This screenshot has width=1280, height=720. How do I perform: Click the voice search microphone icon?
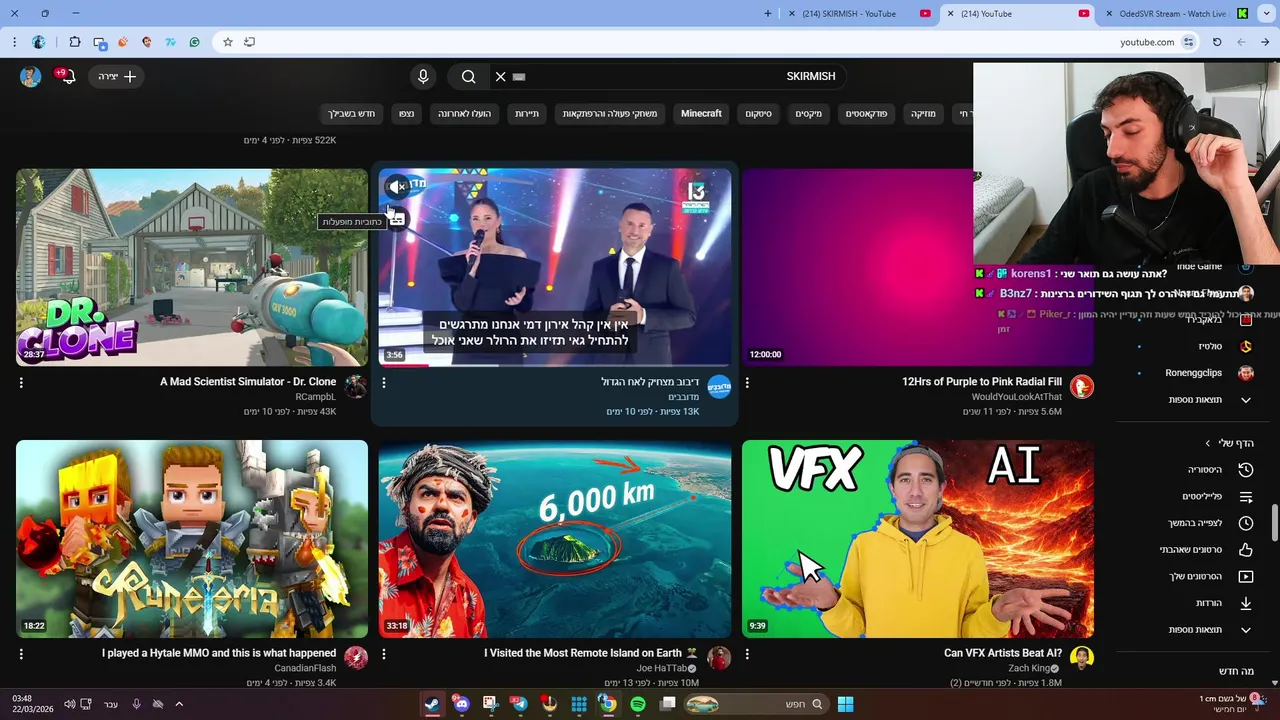point(423,77)
